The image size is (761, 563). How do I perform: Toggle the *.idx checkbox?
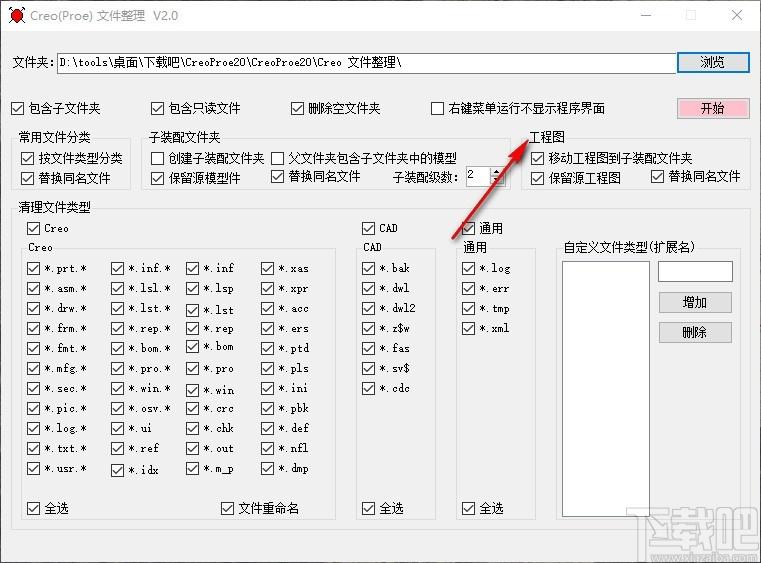(x=117, y=470)
